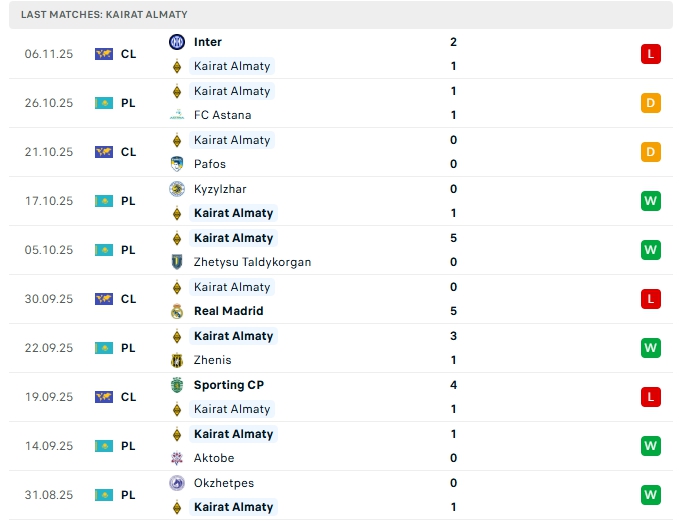
Task: Open the Real Madrid team link
Action: [x=228, y=311]
